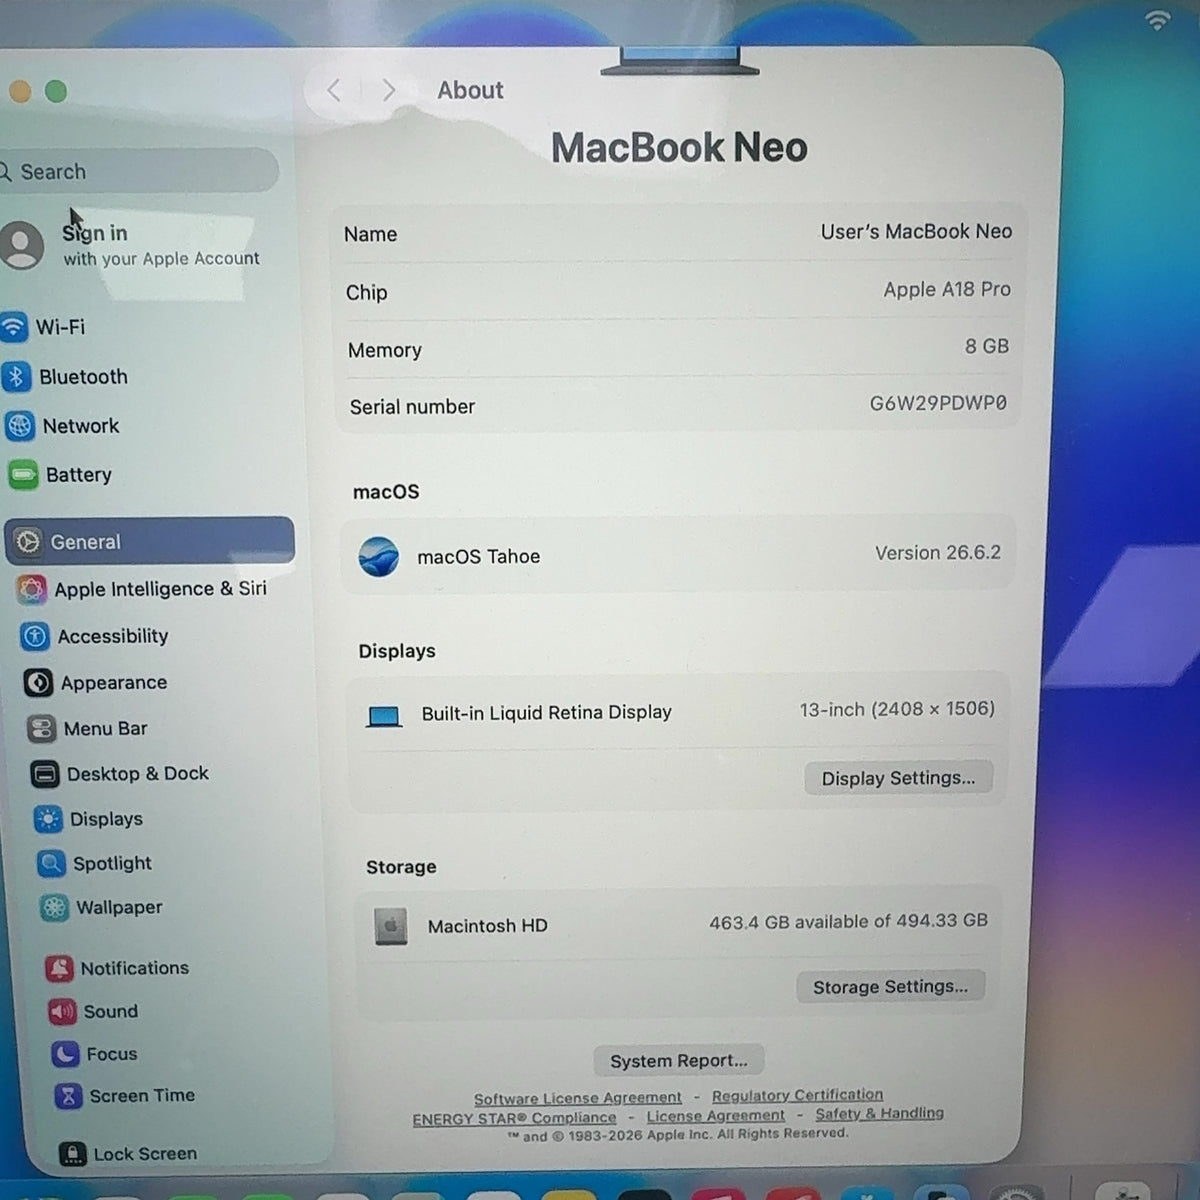This screenshot has height=1200, width=1200.
Task: Click the green window zoom button
Action: tap(56, 92)
